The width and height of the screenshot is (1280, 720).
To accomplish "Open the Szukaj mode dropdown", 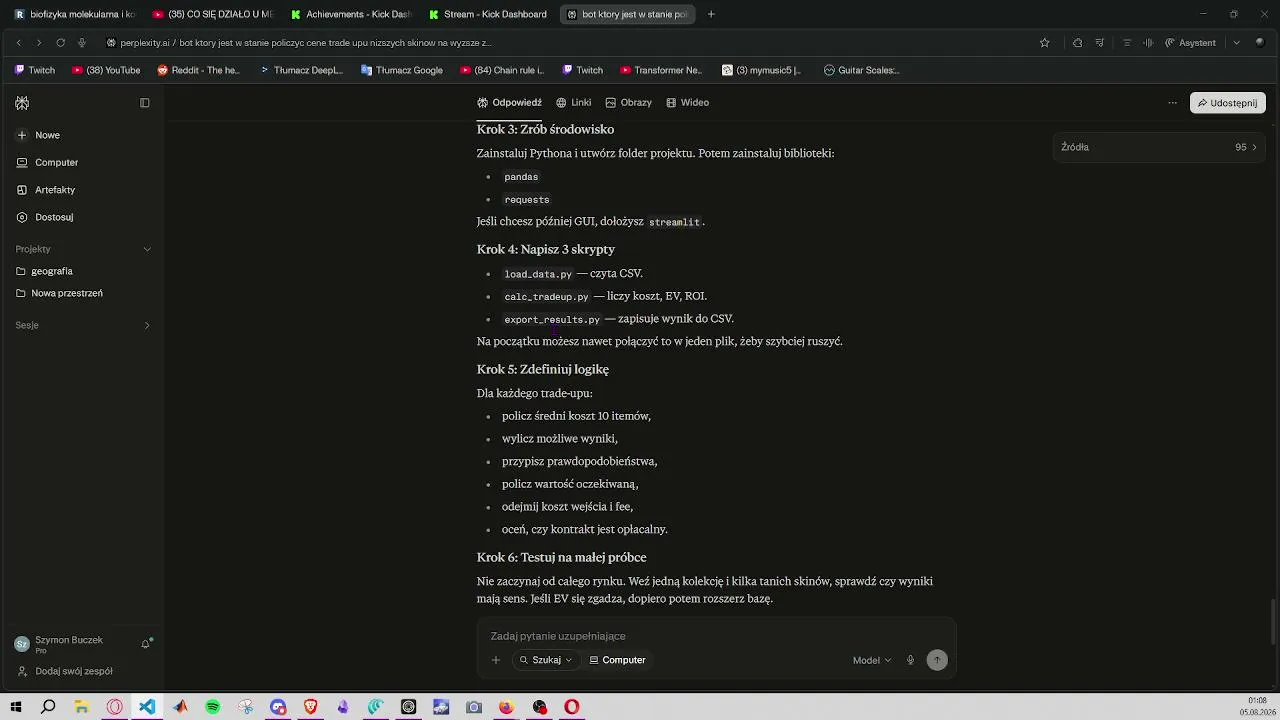I will pyautogui.click(x=545, y=660).
